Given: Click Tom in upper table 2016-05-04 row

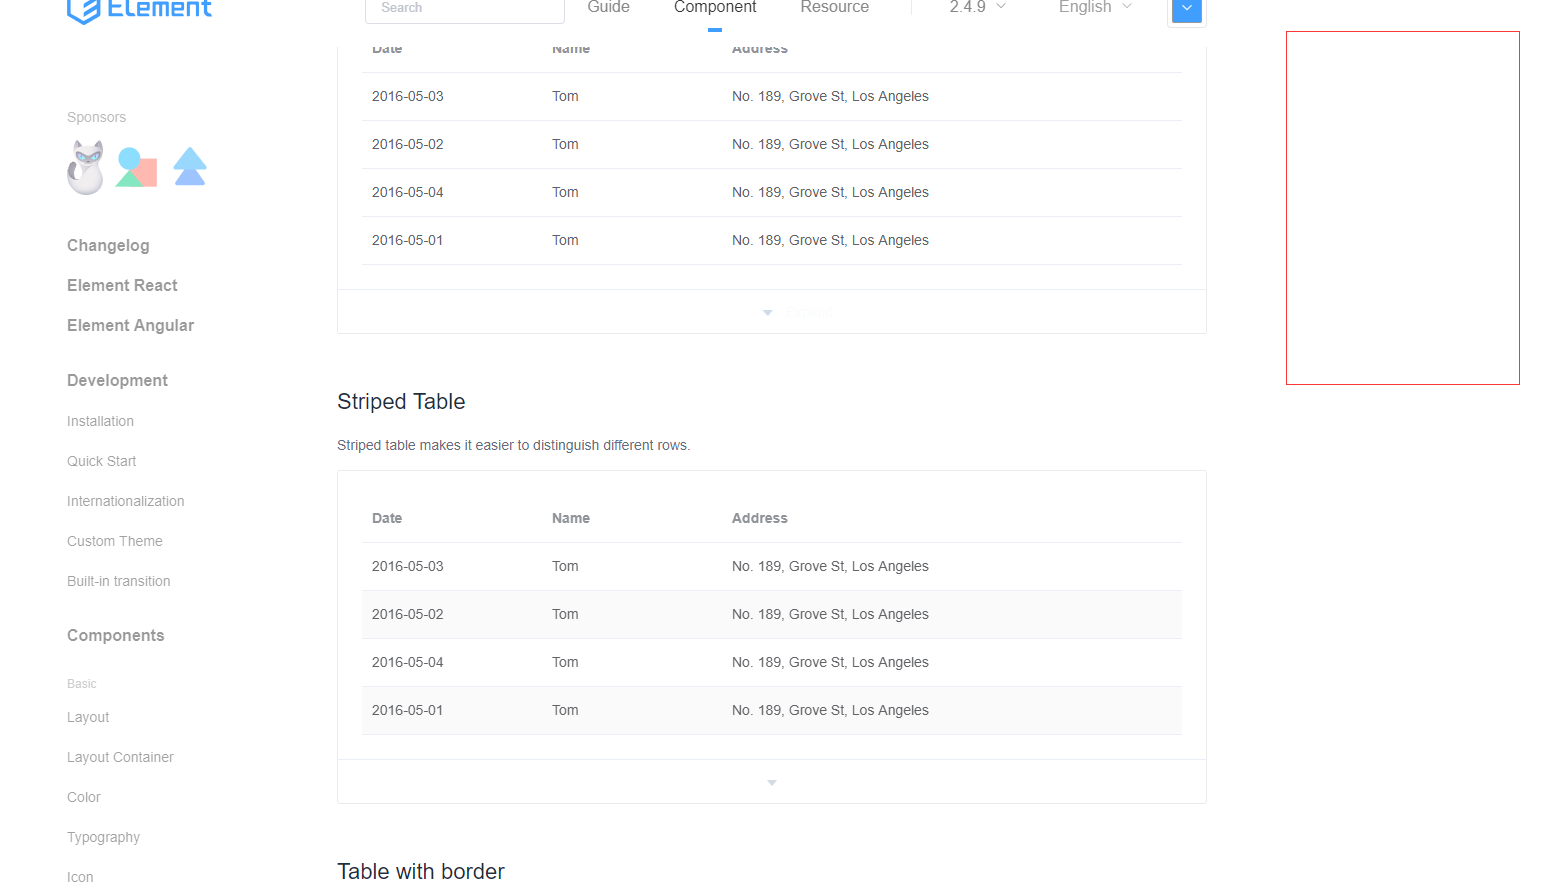Looking at the screenshot, I should (565, 192).
